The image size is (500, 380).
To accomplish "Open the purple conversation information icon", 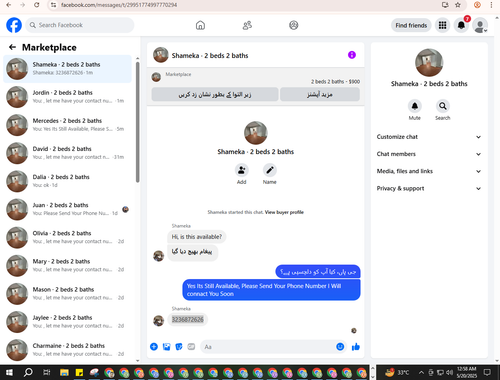I will 352,55.
